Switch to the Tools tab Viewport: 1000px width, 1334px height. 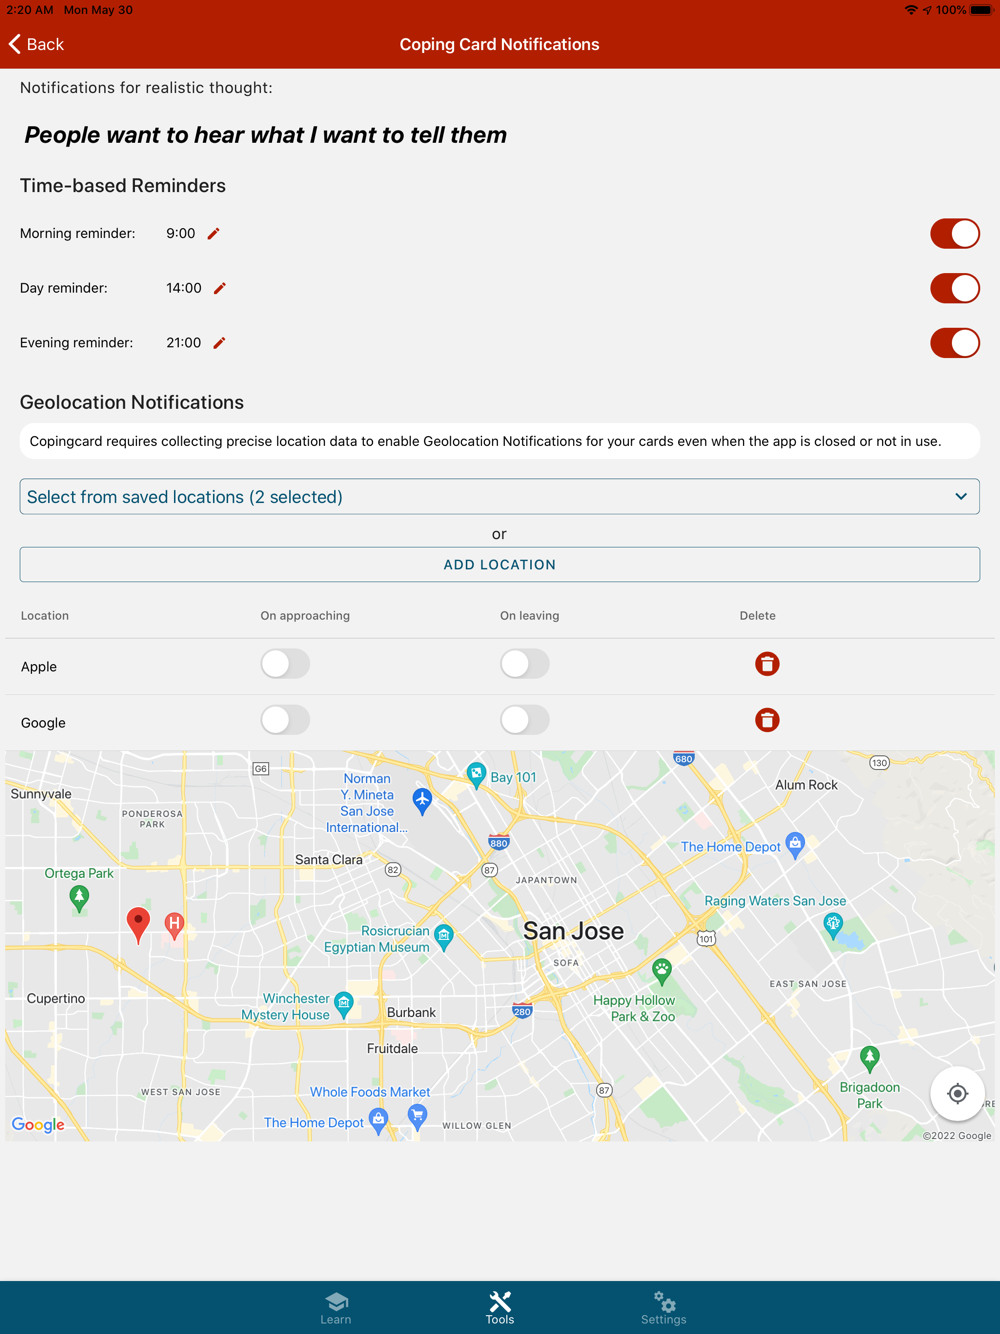(500, 1307)
